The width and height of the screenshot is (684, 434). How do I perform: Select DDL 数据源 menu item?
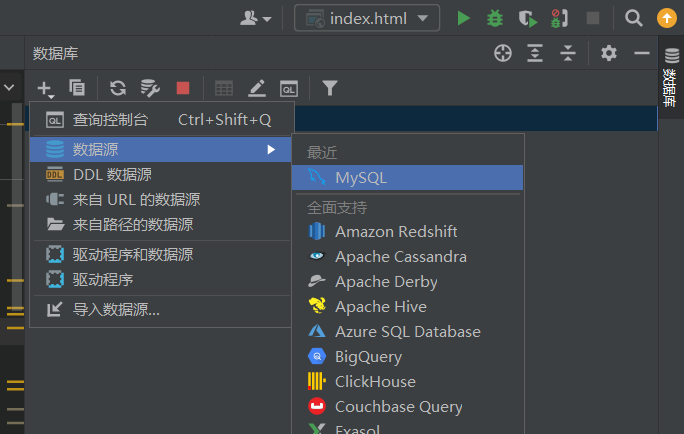(161, 174)
